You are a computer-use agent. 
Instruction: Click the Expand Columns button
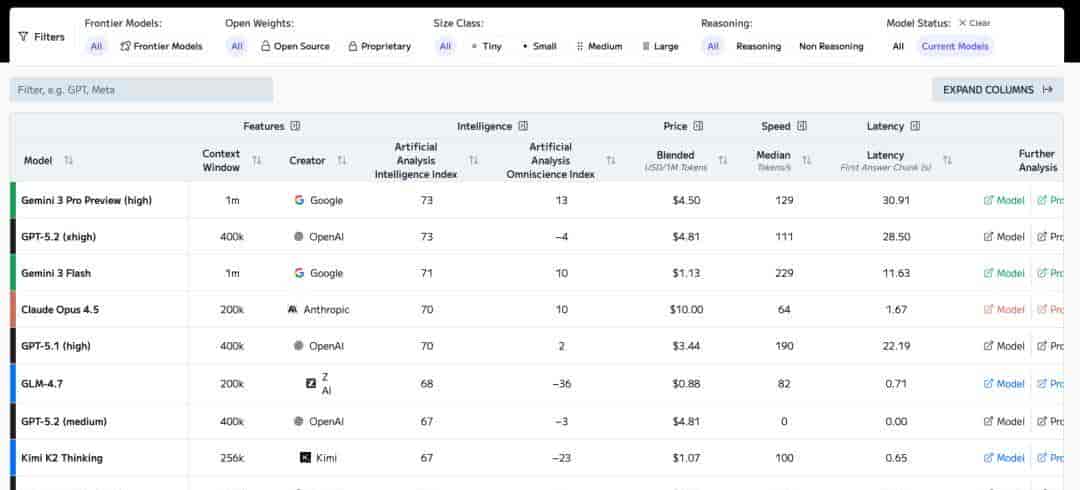(x=997, y=90)
